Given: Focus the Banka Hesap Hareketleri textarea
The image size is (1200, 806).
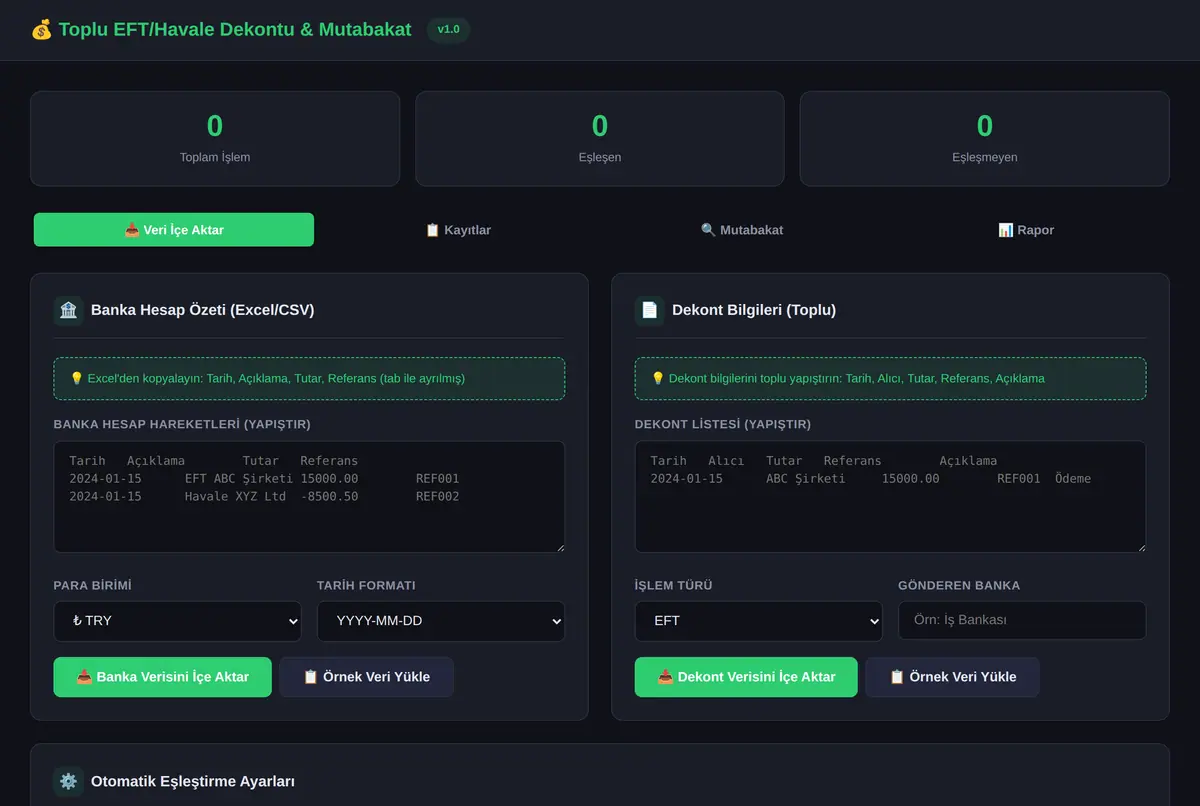Looking at the screenshot, I should [x=309, y=497].
